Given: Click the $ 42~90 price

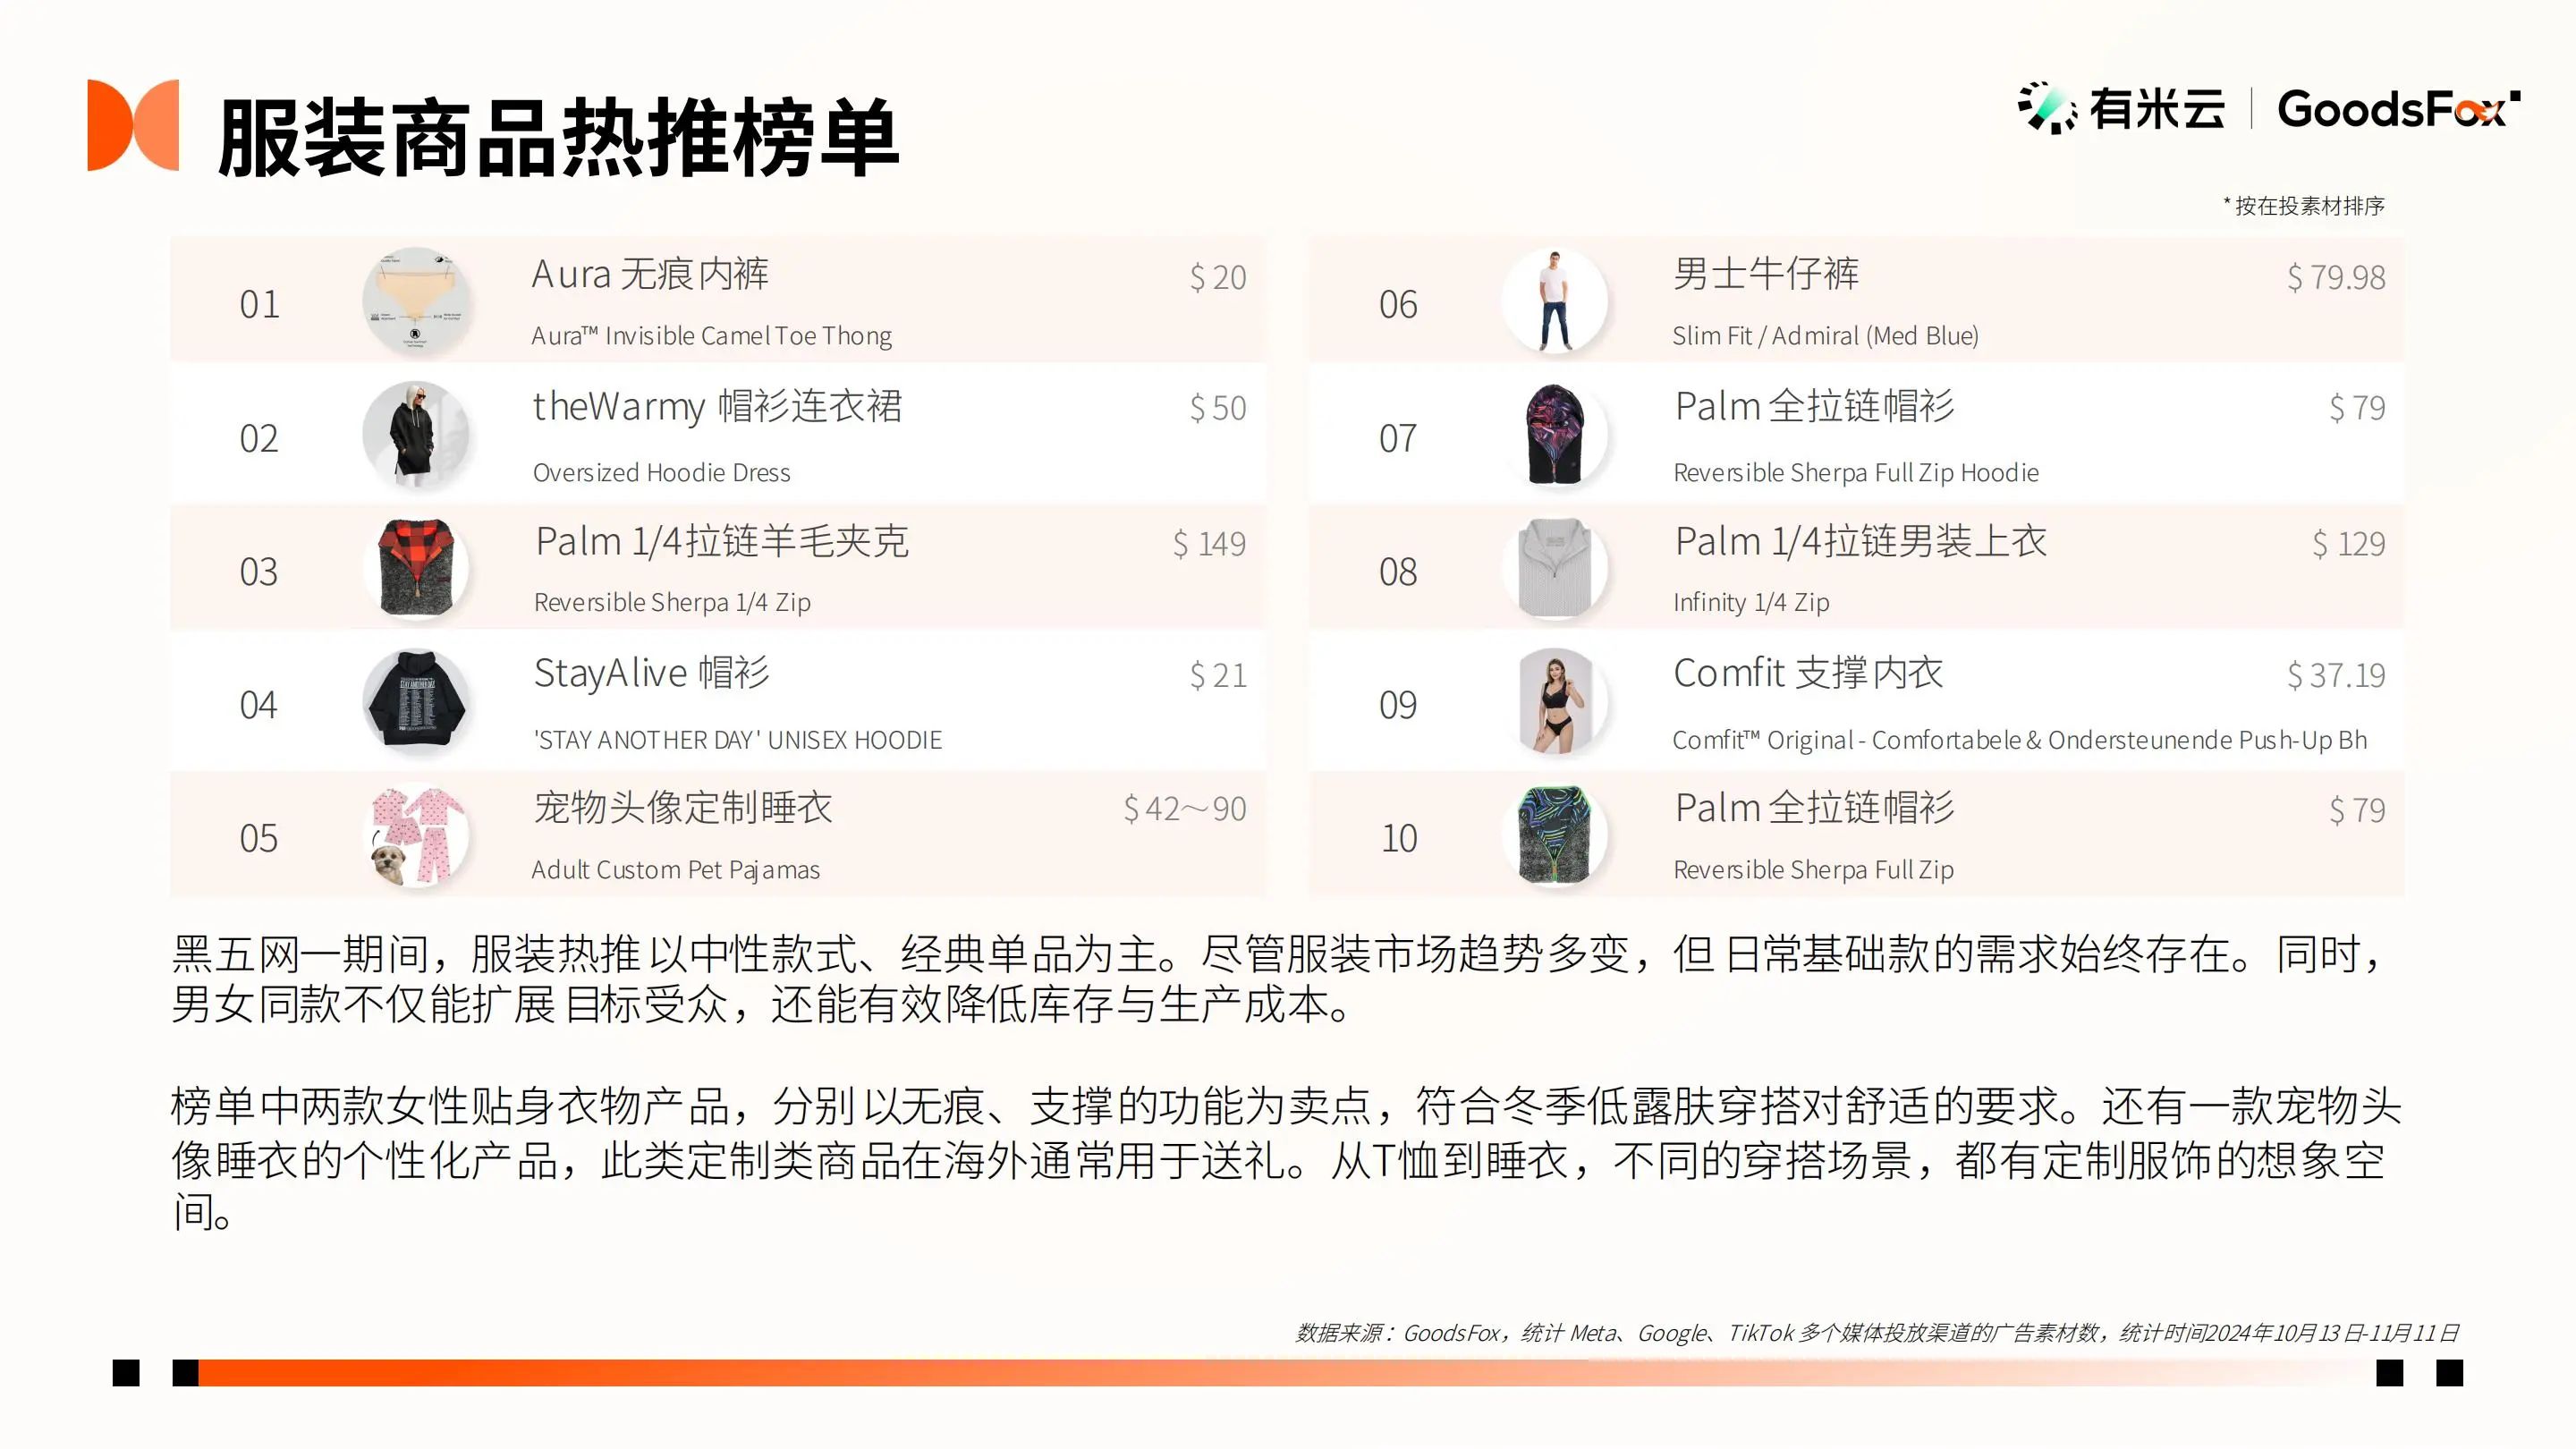Looking at the screenshot, I should (x=1185, y=809).
